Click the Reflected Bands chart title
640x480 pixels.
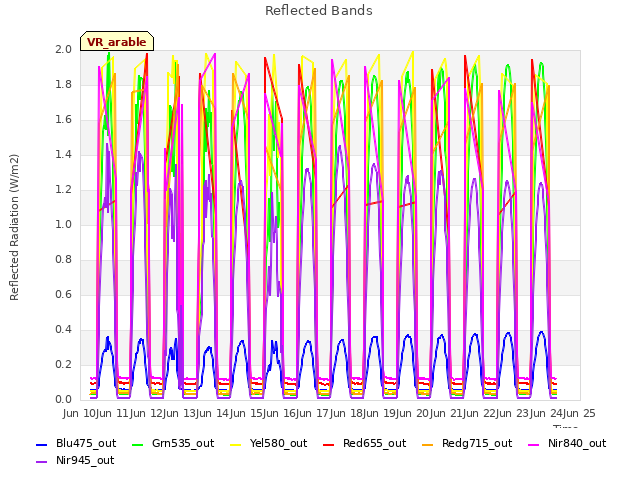tap(319, 11)
